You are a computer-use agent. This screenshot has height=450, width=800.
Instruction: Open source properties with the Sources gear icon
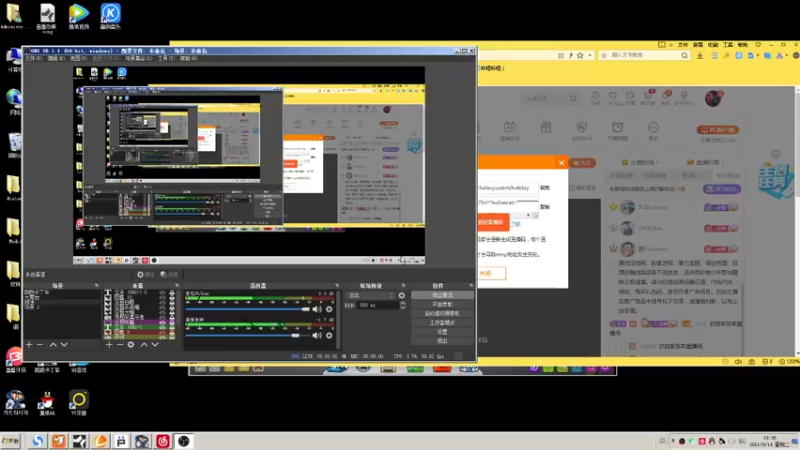pos(131,345)
